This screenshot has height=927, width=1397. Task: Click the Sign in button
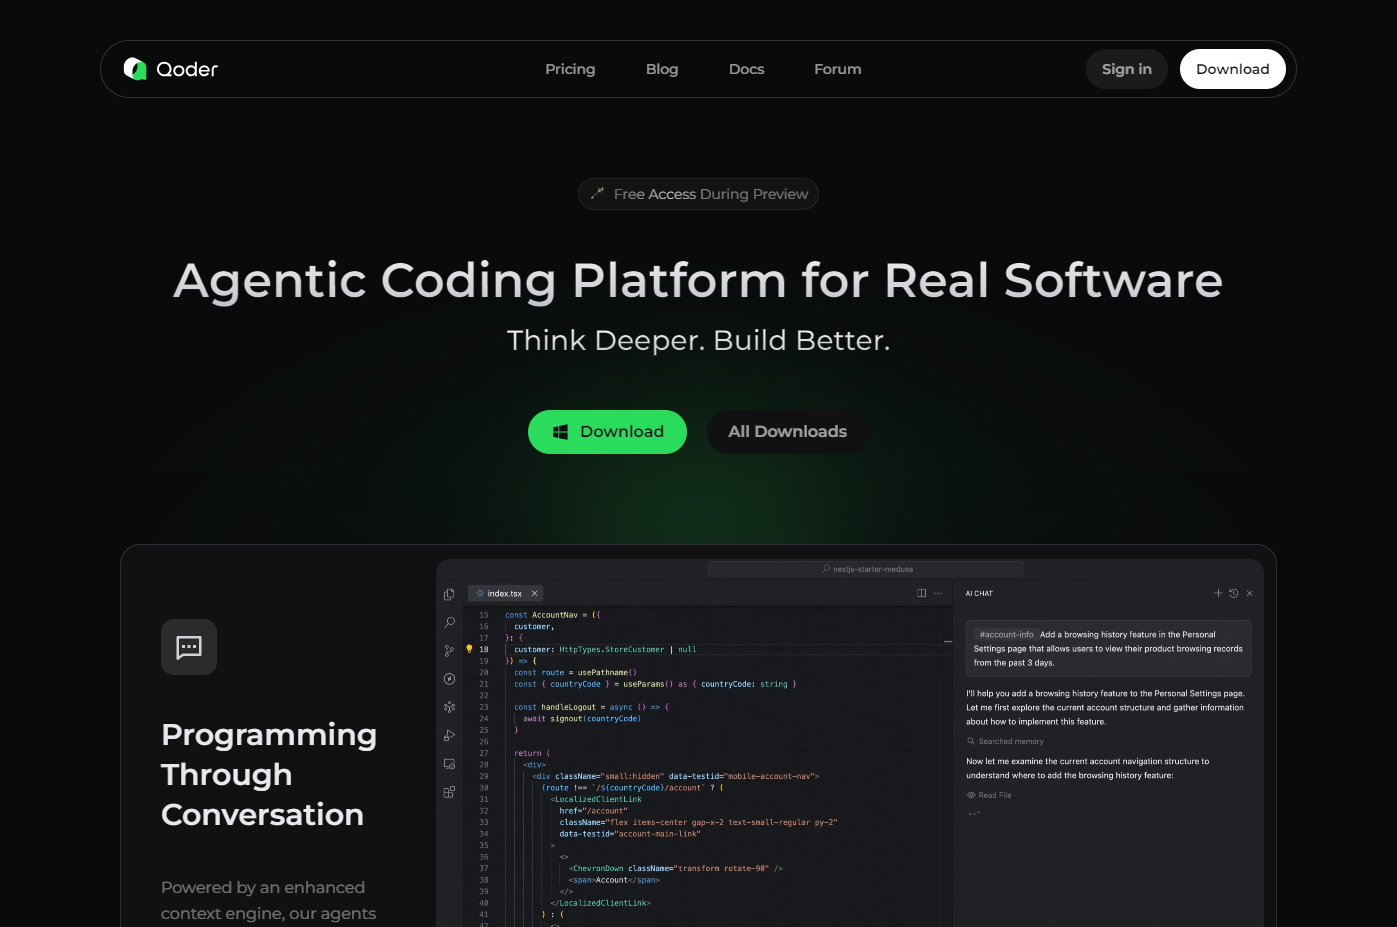coord(1127,69)
